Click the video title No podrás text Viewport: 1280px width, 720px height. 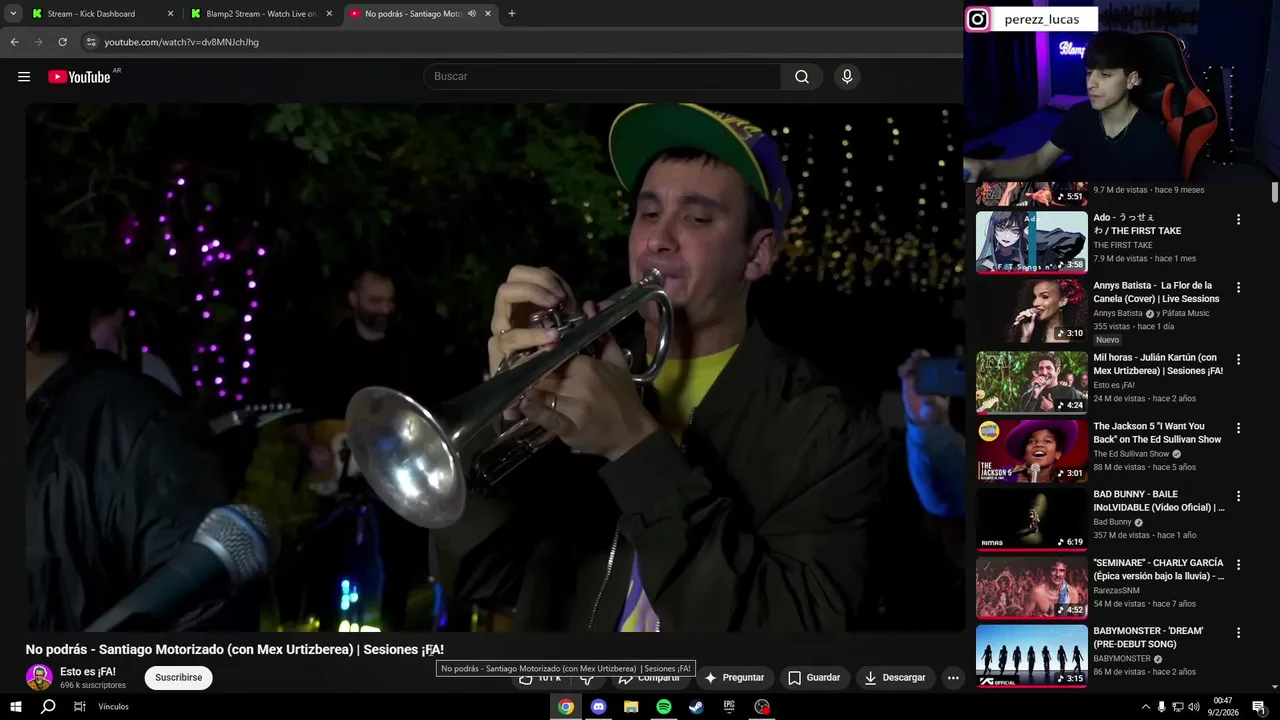coord(235,649)
